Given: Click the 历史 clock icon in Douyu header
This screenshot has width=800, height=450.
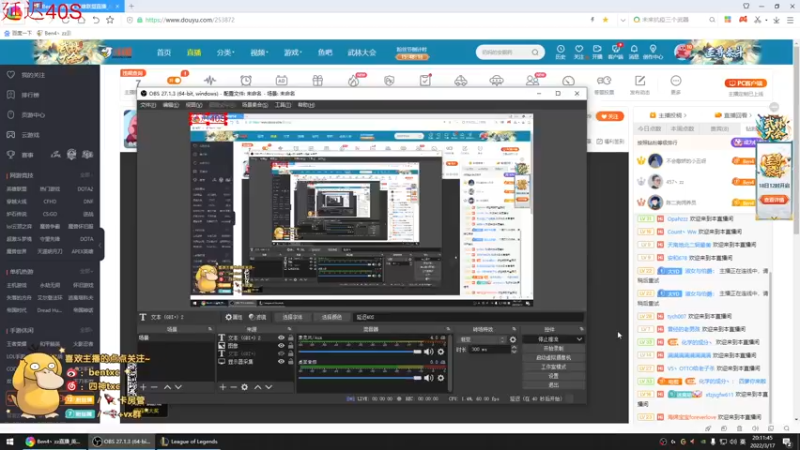Looking at the screenshot, I should 560,49.
